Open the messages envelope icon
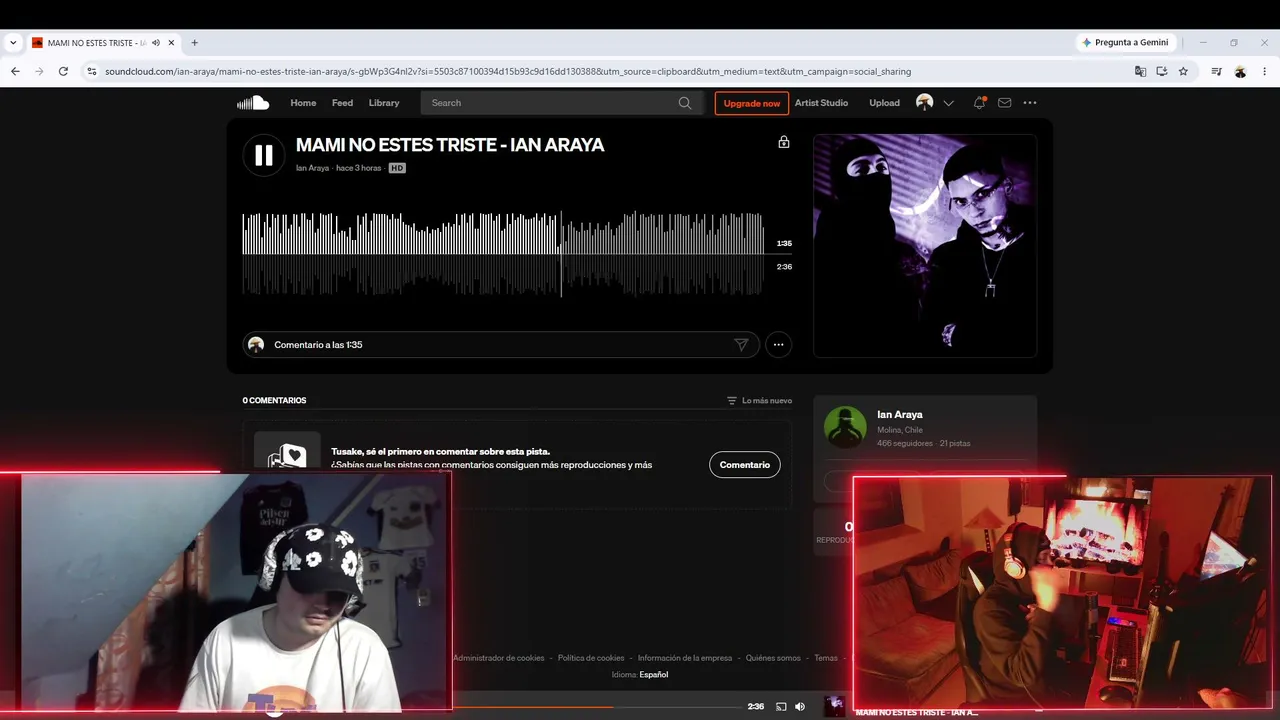Viewport: 1280px width, 720px height. [1005, 103]
